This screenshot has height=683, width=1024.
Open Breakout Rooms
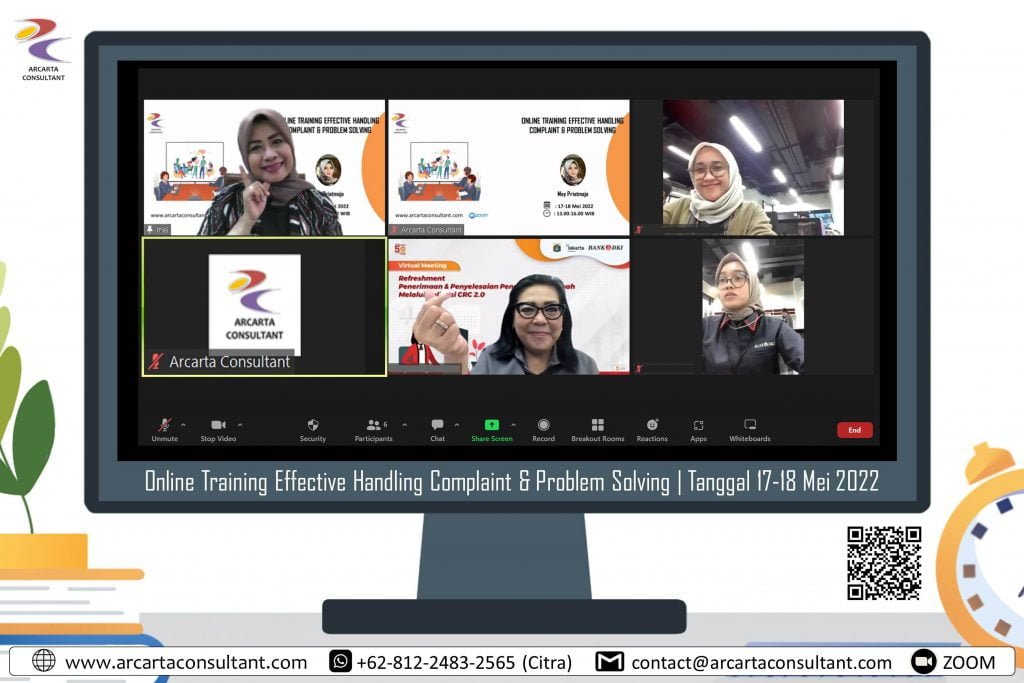click(597, 426)
